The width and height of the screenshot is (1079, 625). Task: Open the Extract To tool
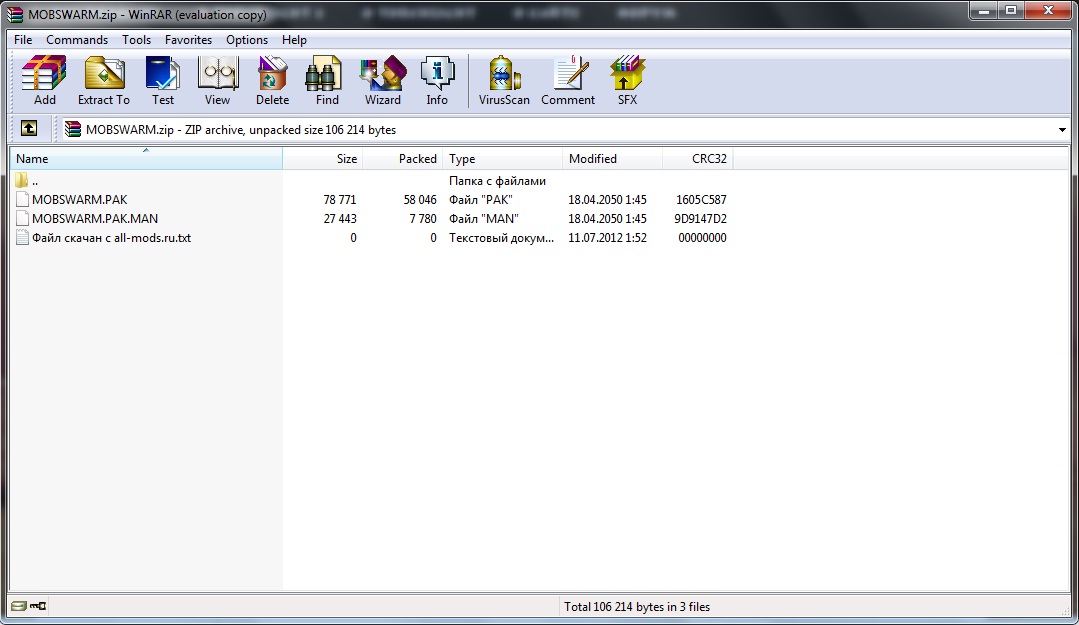[x=104, y=80]
